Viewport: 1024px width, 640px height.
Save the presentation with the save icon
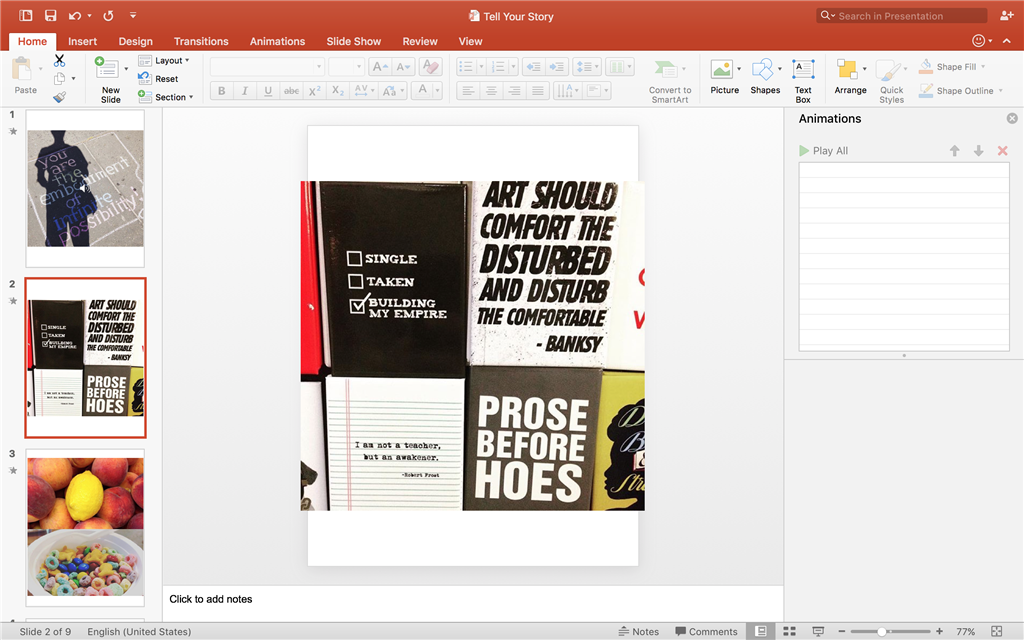click(49, 16)
